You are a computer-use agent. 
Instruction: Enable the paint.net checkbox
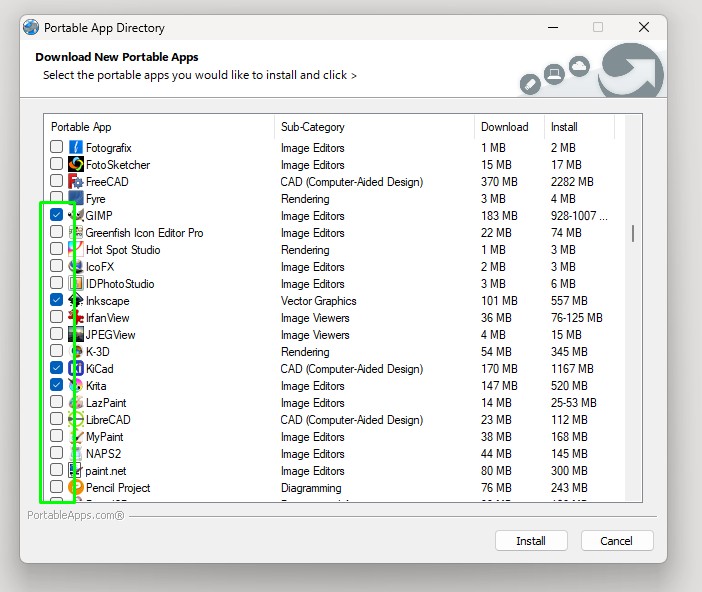point(56,471)
